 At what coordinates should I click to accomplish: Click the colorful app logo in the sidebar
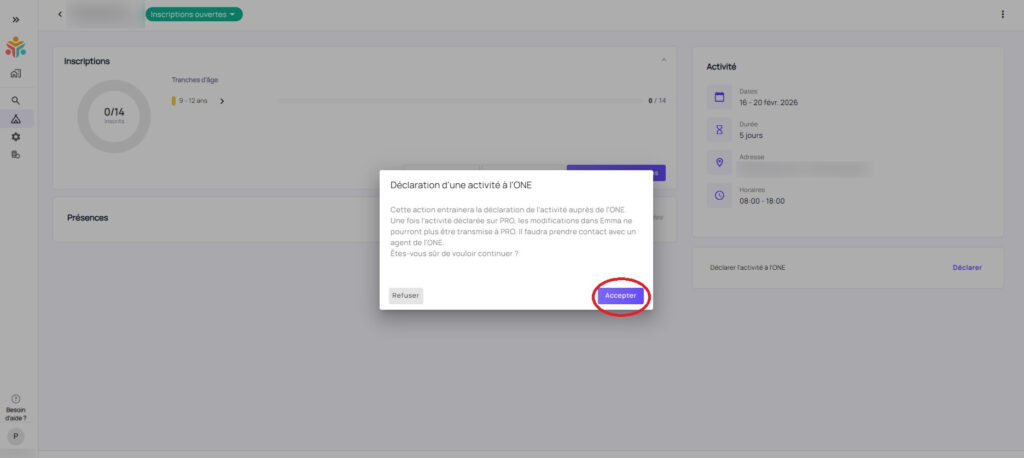[16, 47]
